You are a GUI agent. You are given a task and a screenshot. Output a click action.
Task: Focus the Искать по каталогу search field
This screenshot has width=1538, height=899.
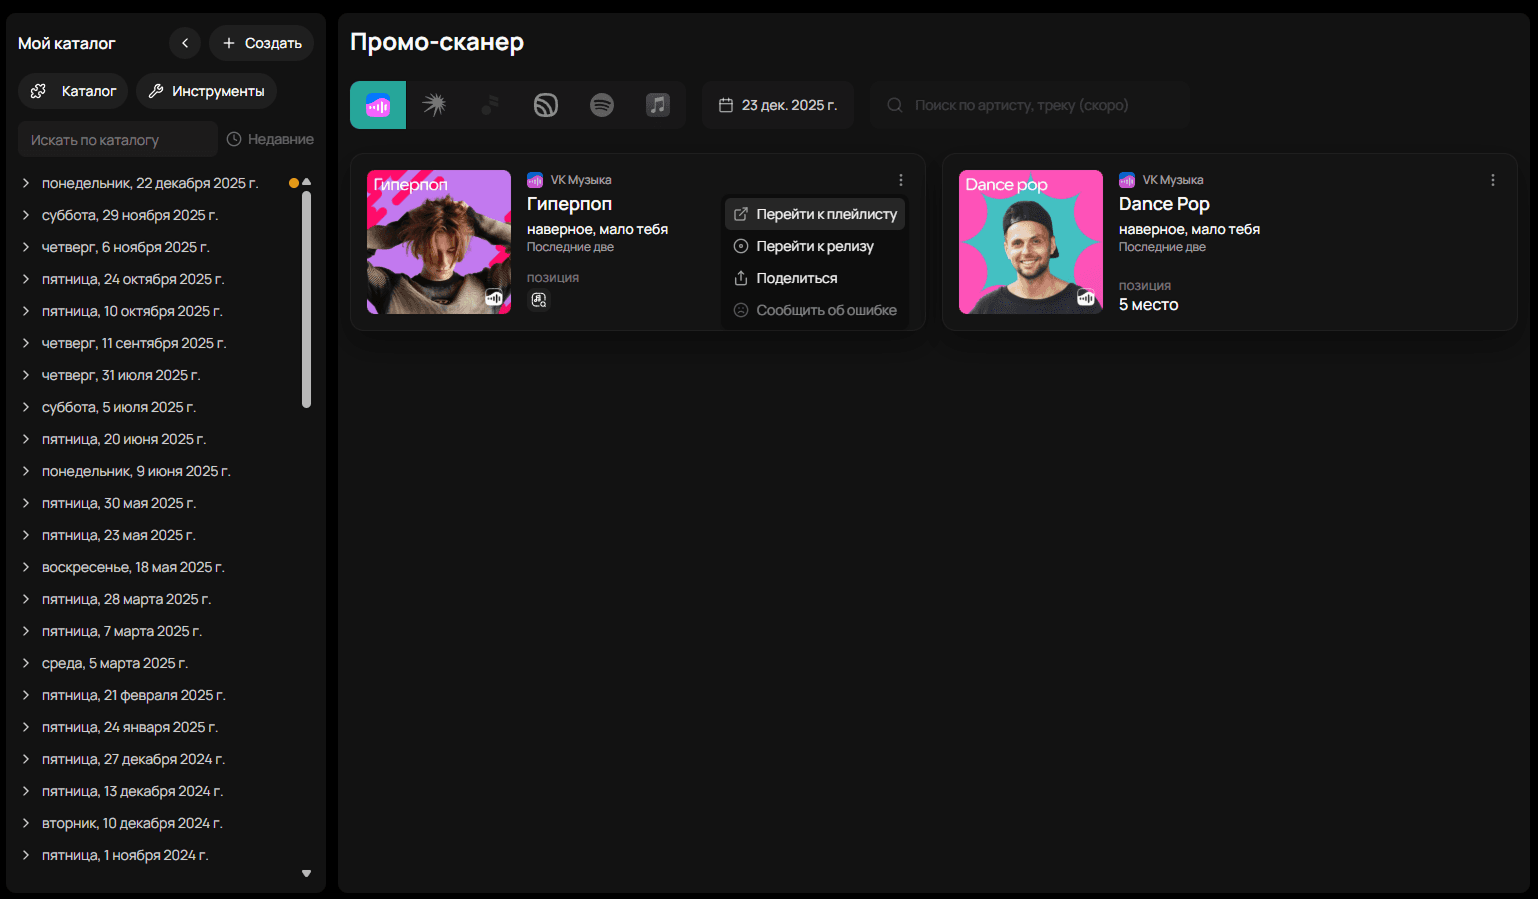118,140
